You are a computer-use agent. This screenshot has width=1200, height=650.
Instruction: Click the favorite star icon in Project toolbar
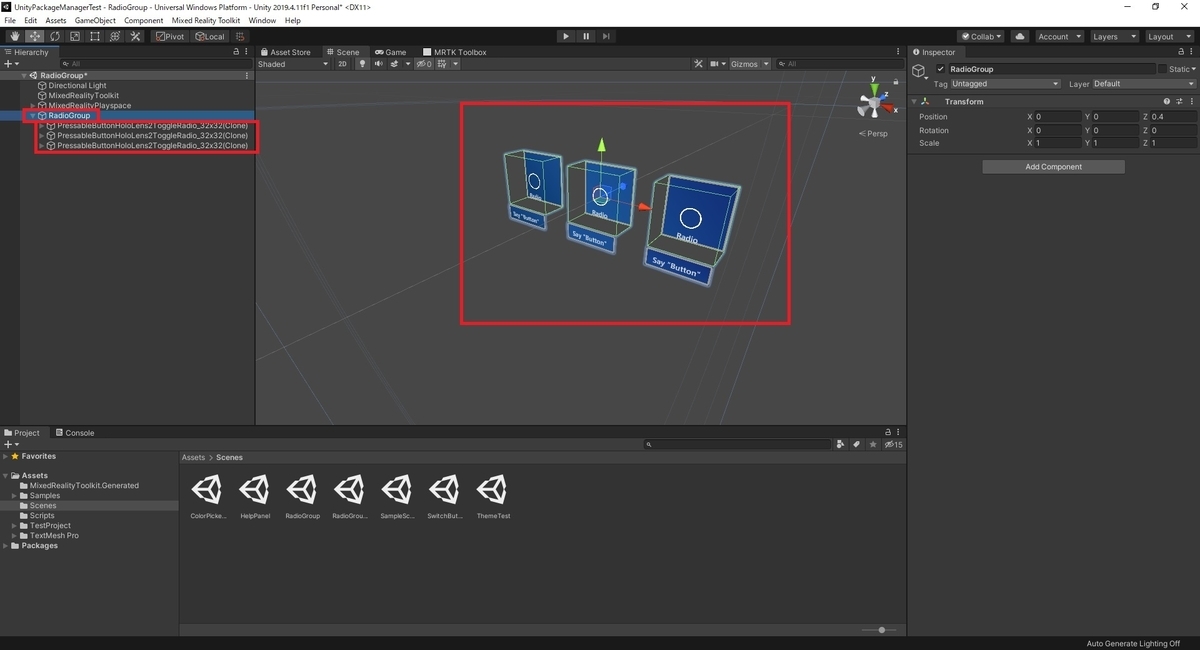873,444
